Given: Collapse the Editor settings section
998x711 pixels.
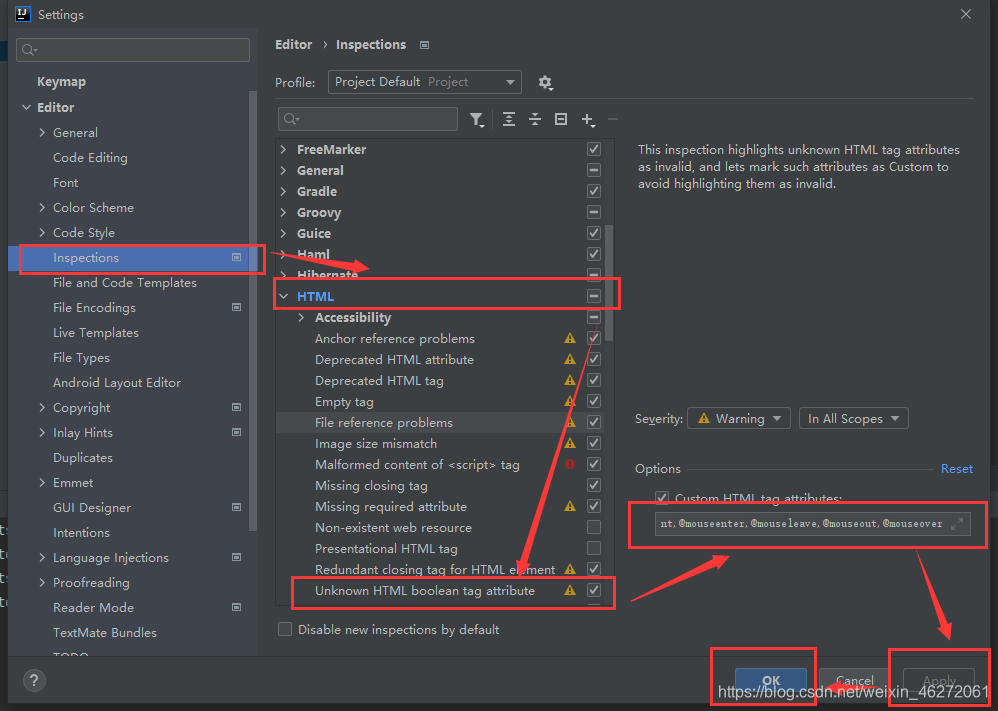Looking at the screenshot, I should [26, 107].
